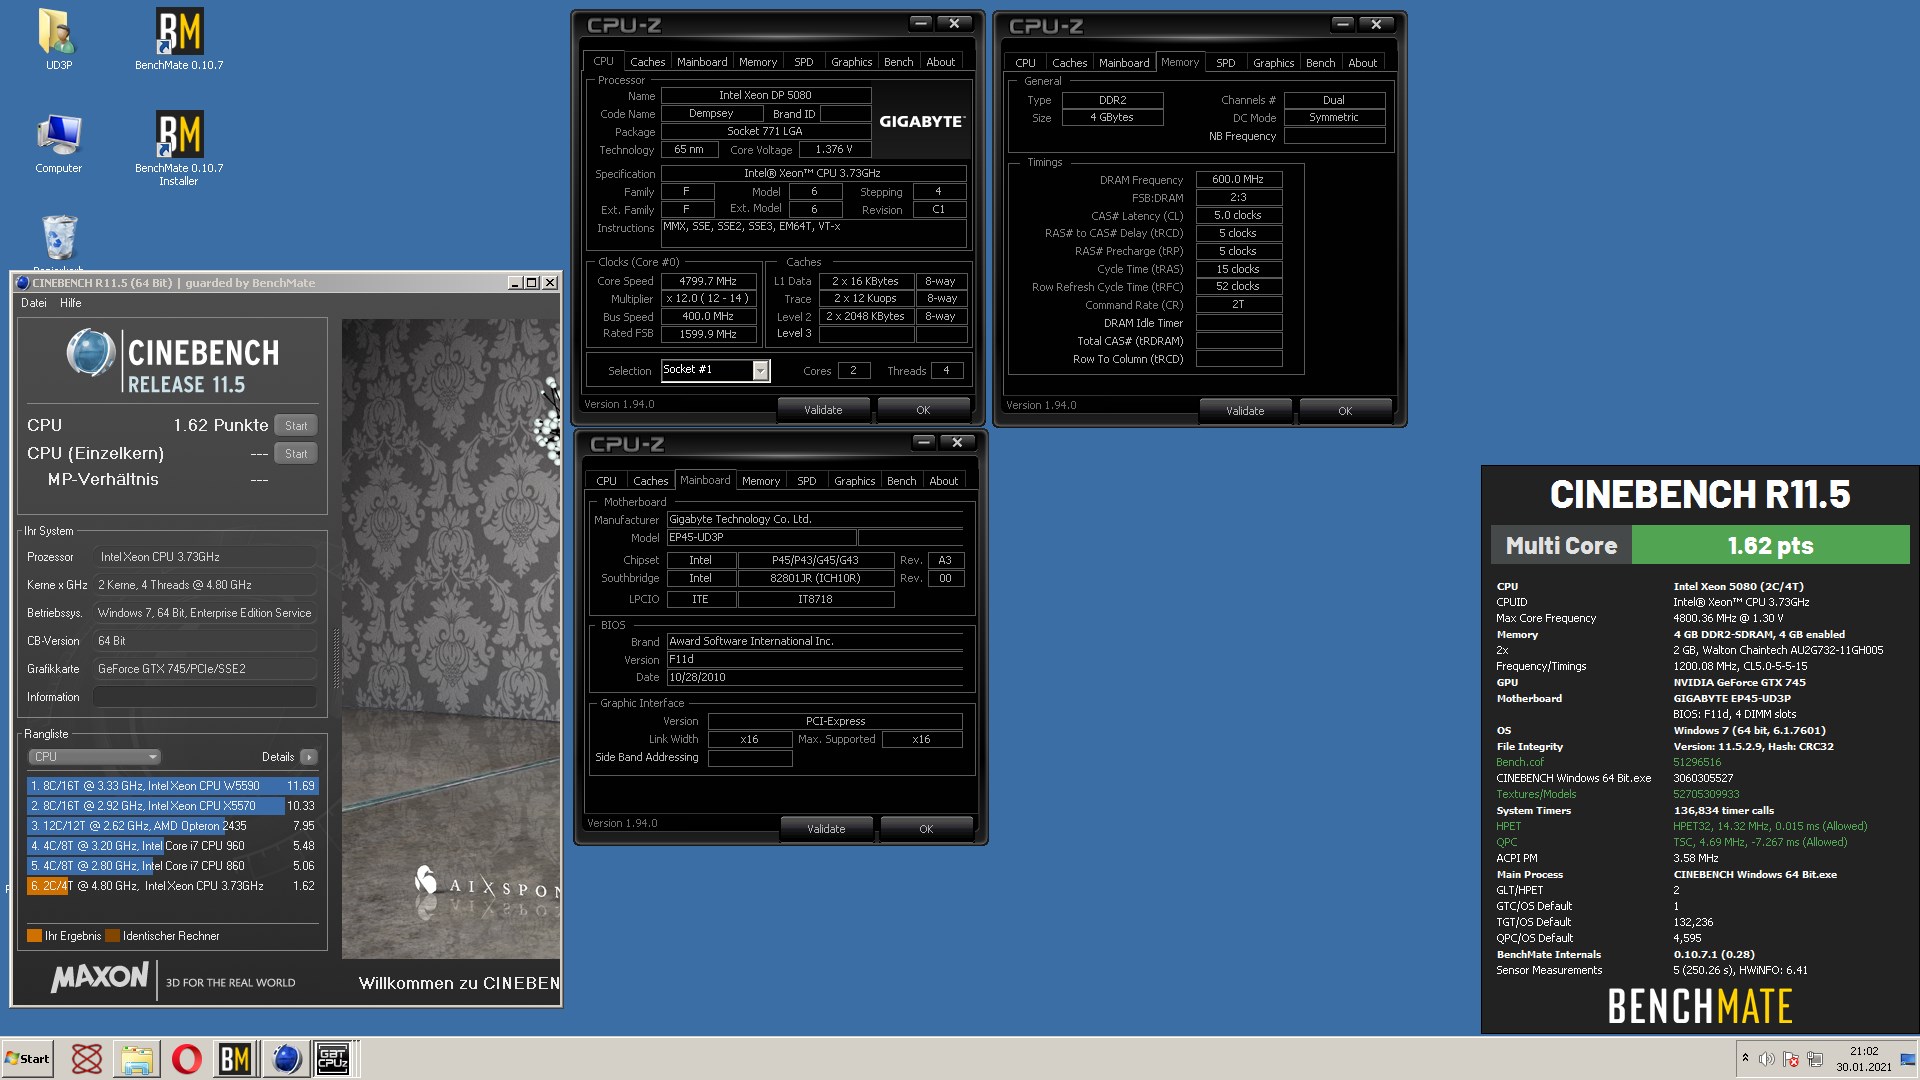Minimize the Cinebench R11.5 window
Viewport: 1920px width, 1080px height.
[x=514, y=283]
